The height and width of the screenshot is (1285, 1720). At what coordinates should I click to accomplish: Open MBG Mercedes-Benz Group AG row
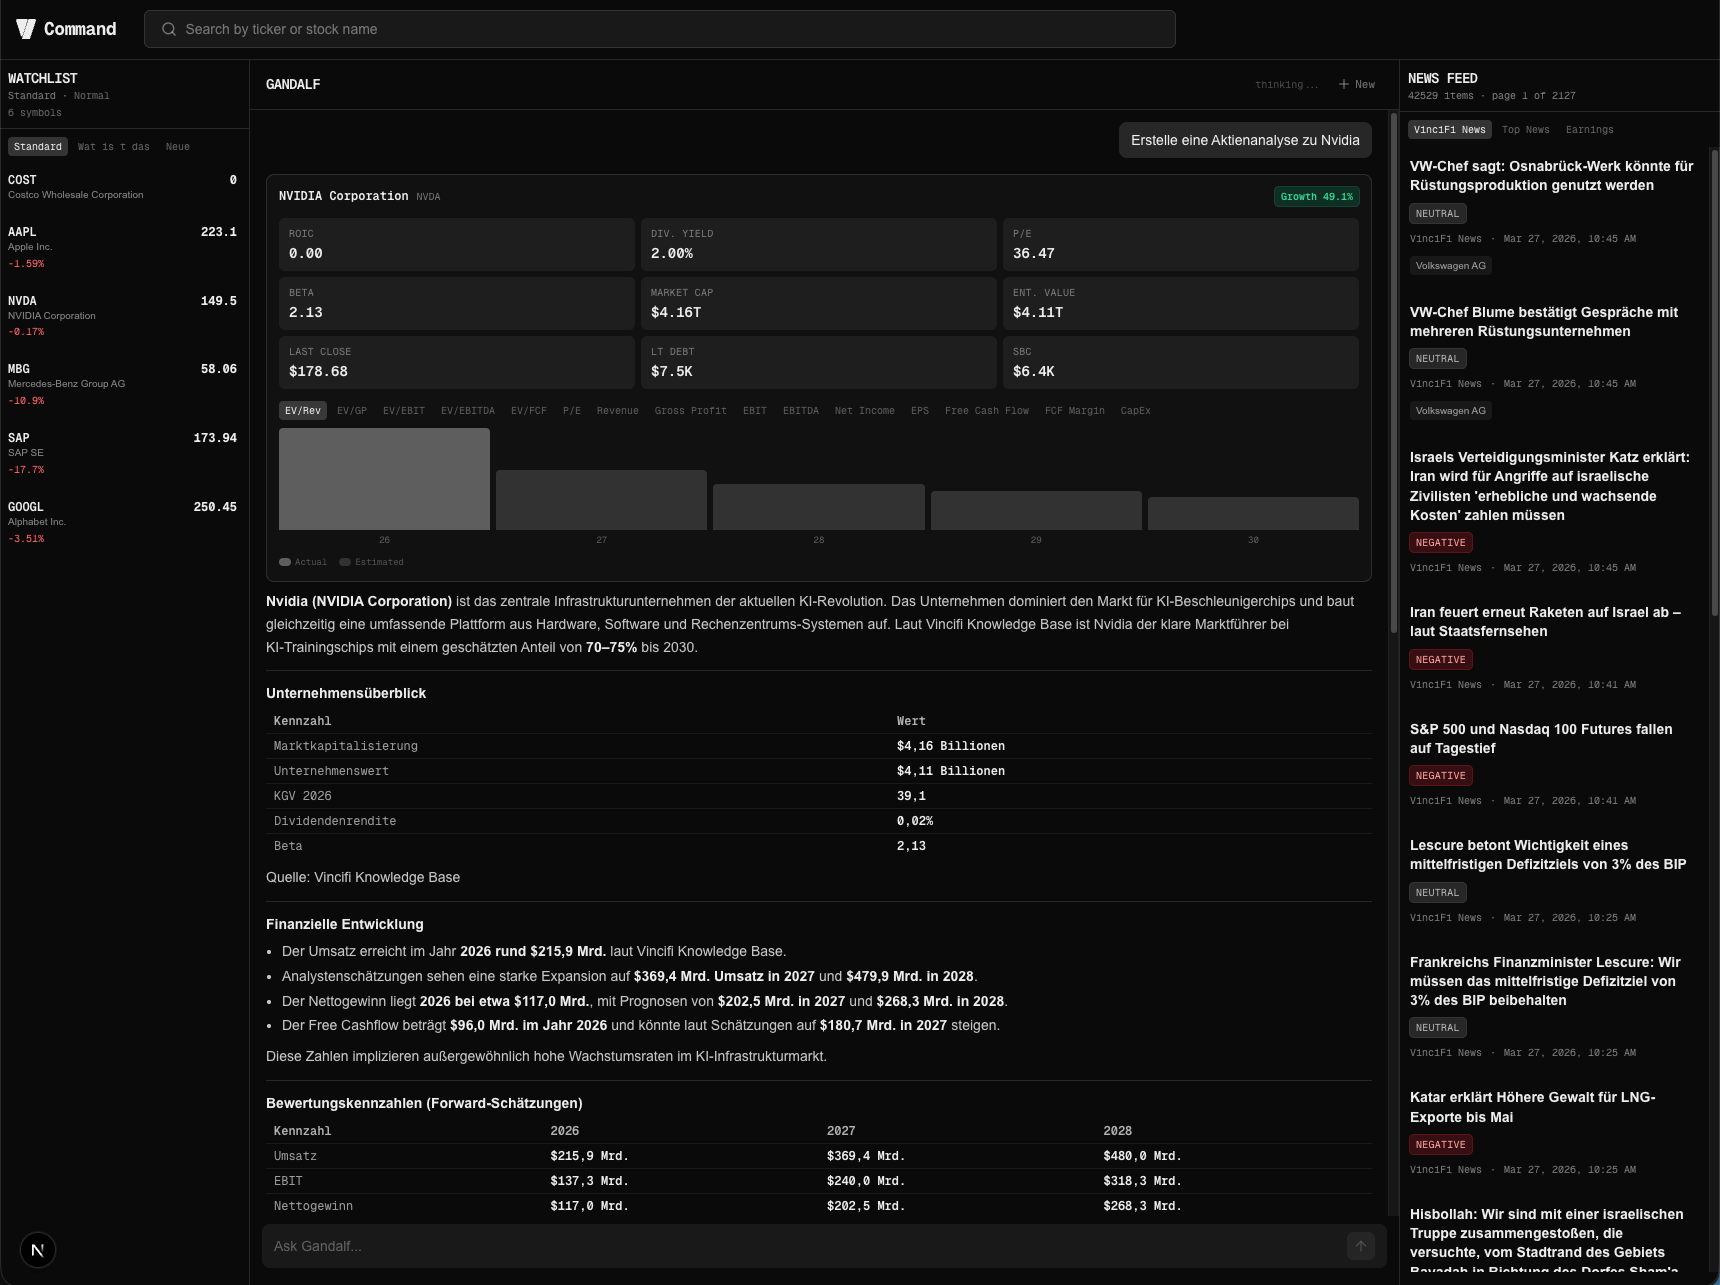click(x=124, y=384)
